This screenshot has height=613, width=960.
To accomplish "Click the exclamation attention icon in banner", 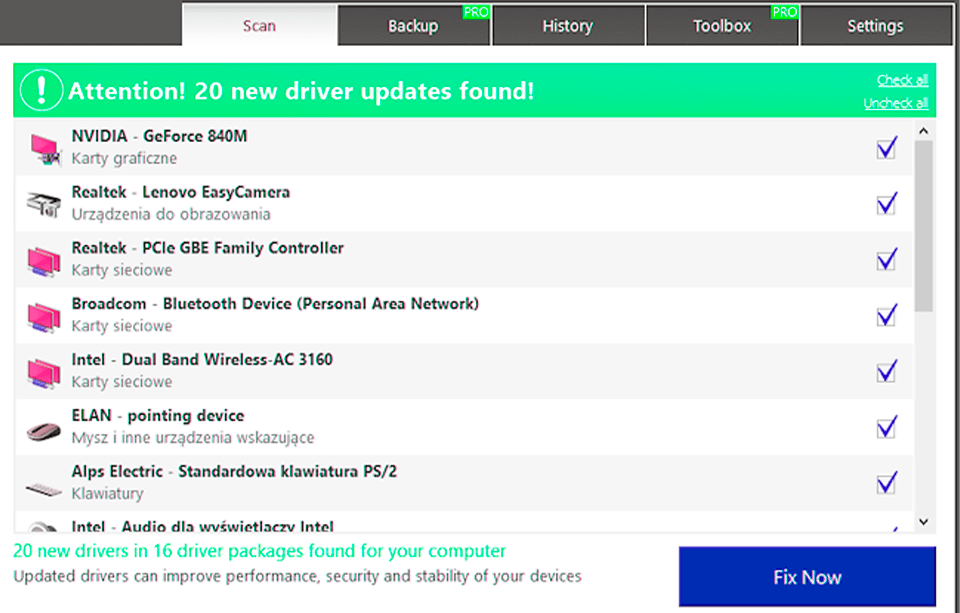I will pos(41,90).
